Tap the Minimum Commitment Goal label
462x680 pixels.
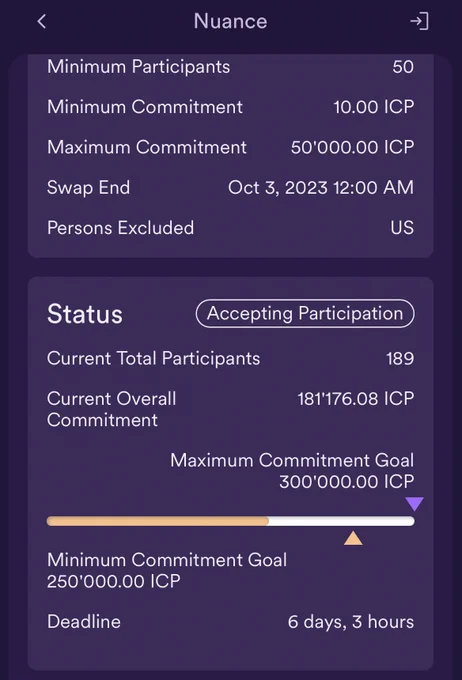(167, 560)
